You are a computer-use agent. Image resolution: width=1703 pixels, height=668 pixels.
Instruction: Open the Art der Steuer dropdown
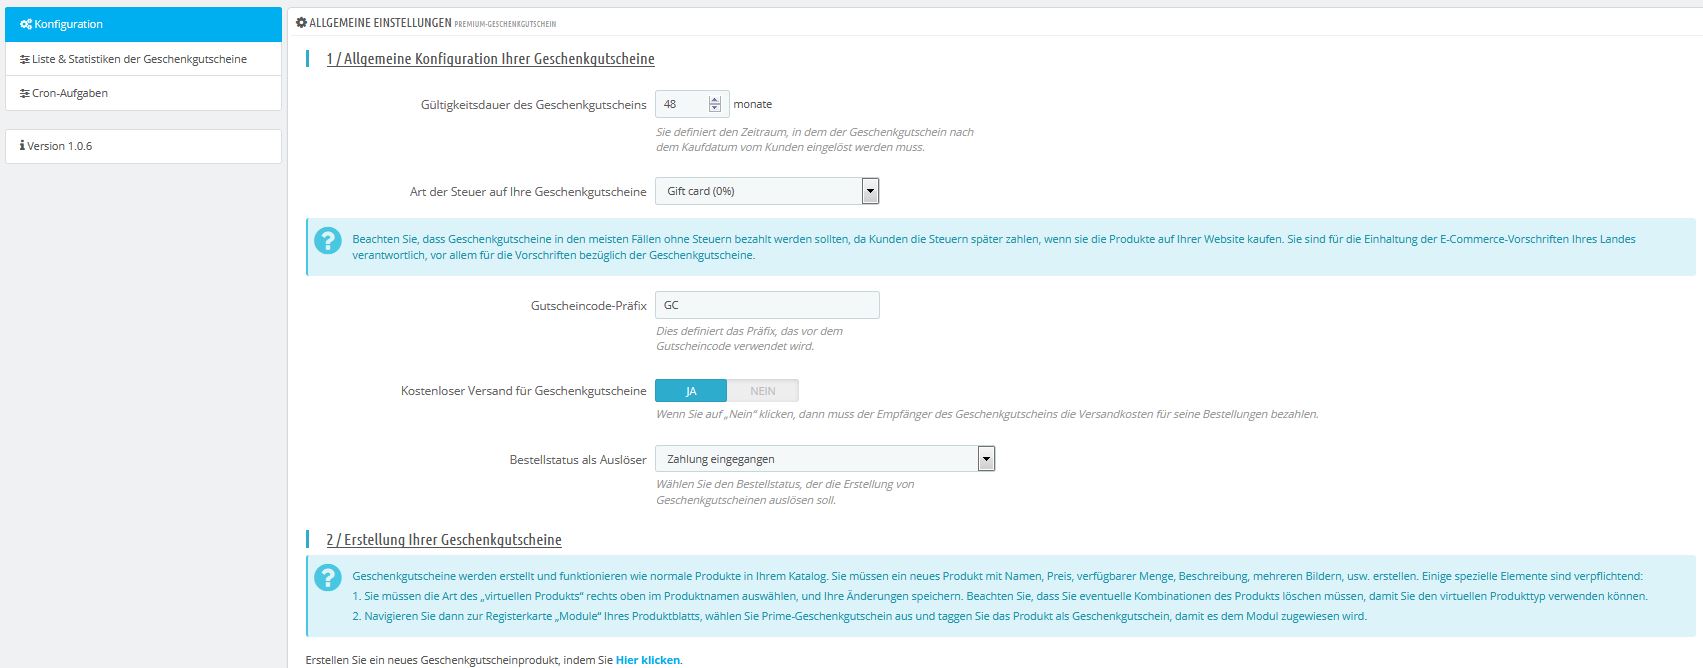767,191
